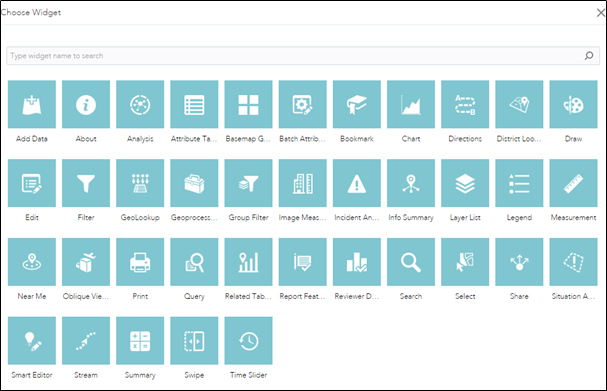Image resolution: width=607 pixels, height=391 pixels.
Task: Choose the Print widget
Action: (140, 262)
